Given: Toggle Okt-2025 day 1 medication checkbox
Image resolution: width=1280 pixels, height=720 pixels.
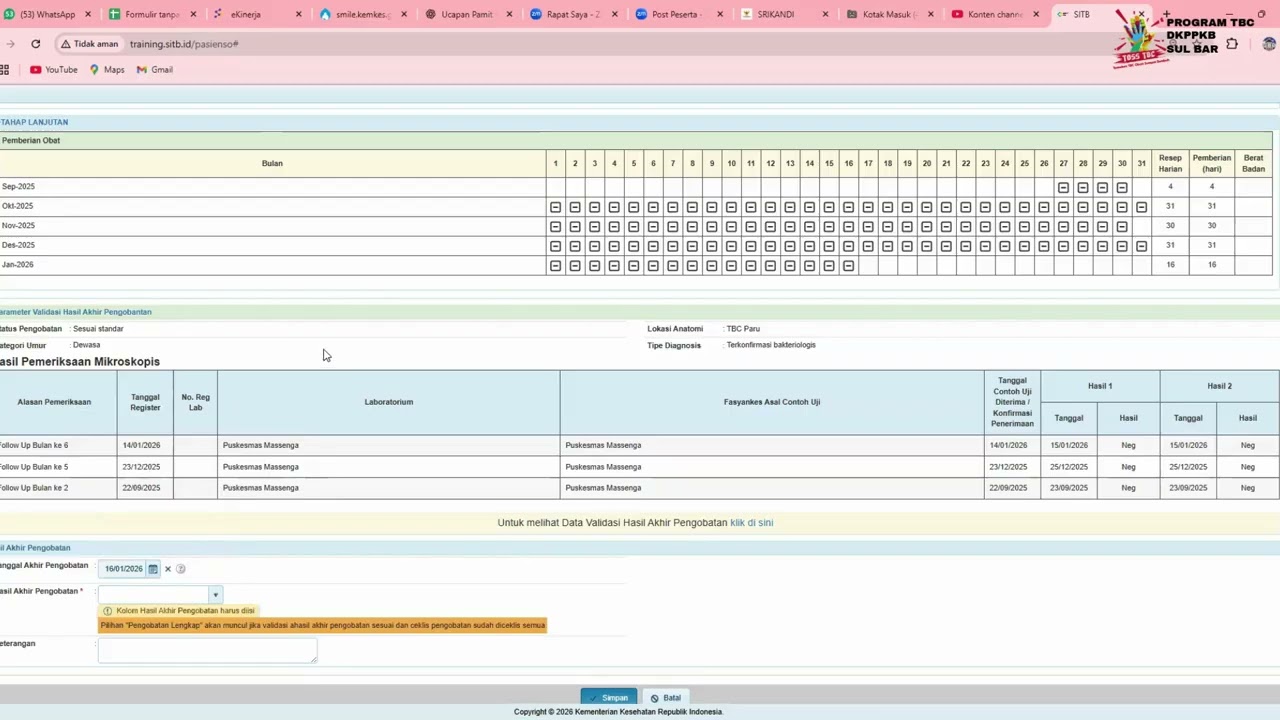Looking at the screenshot, I should click(555, 207).
